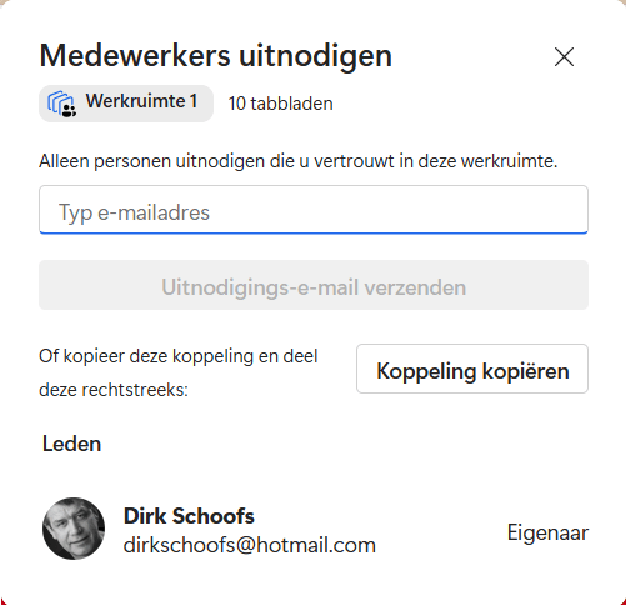This screenshot has height=605, width=626.
Task: Click the "deze rechtstreeks:" text line
Action: (114, 390)
